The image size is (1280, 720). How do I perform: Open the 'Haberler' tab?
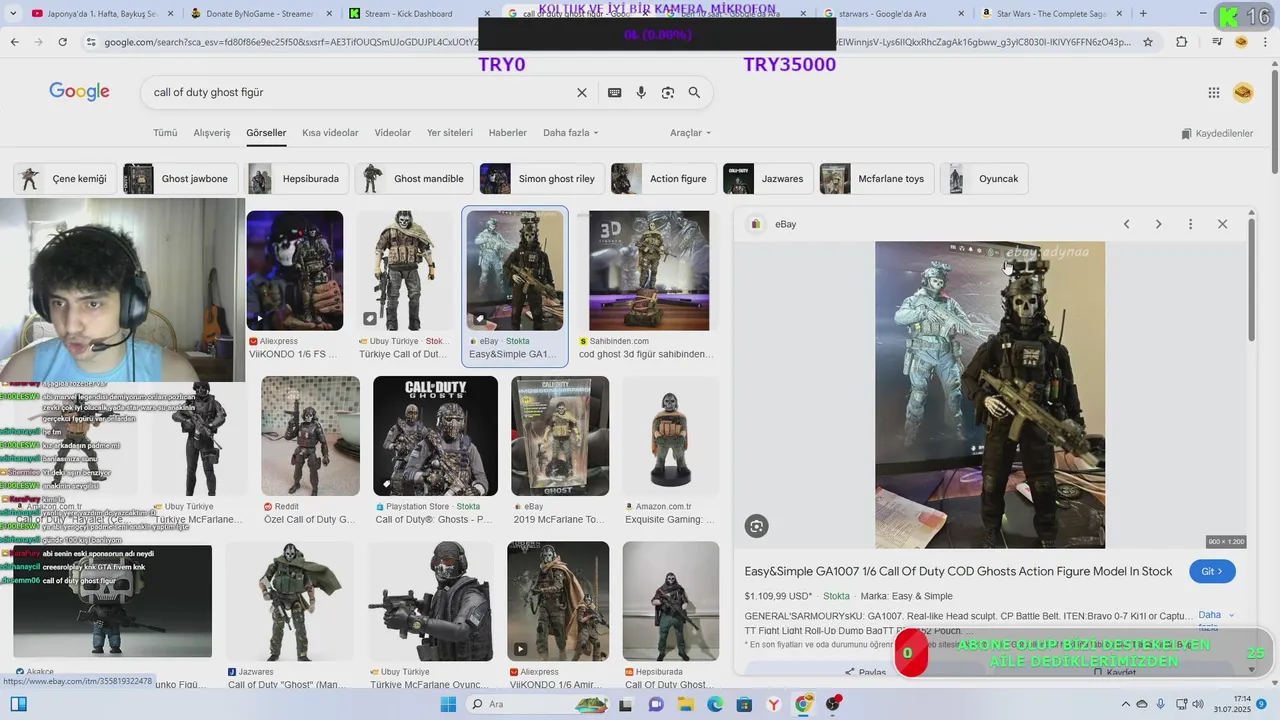pos(508,133)
